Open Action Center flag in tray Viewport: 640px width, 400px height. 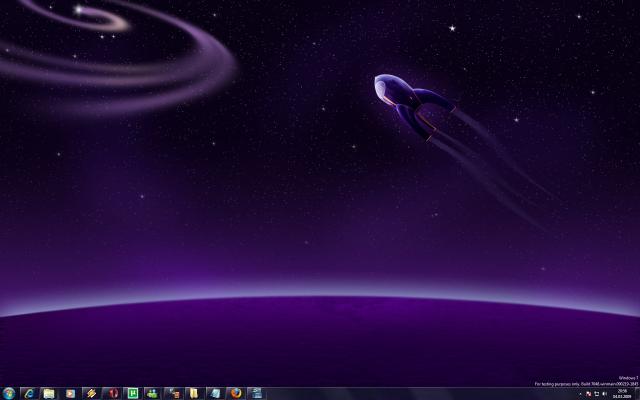tap(588, 394)
